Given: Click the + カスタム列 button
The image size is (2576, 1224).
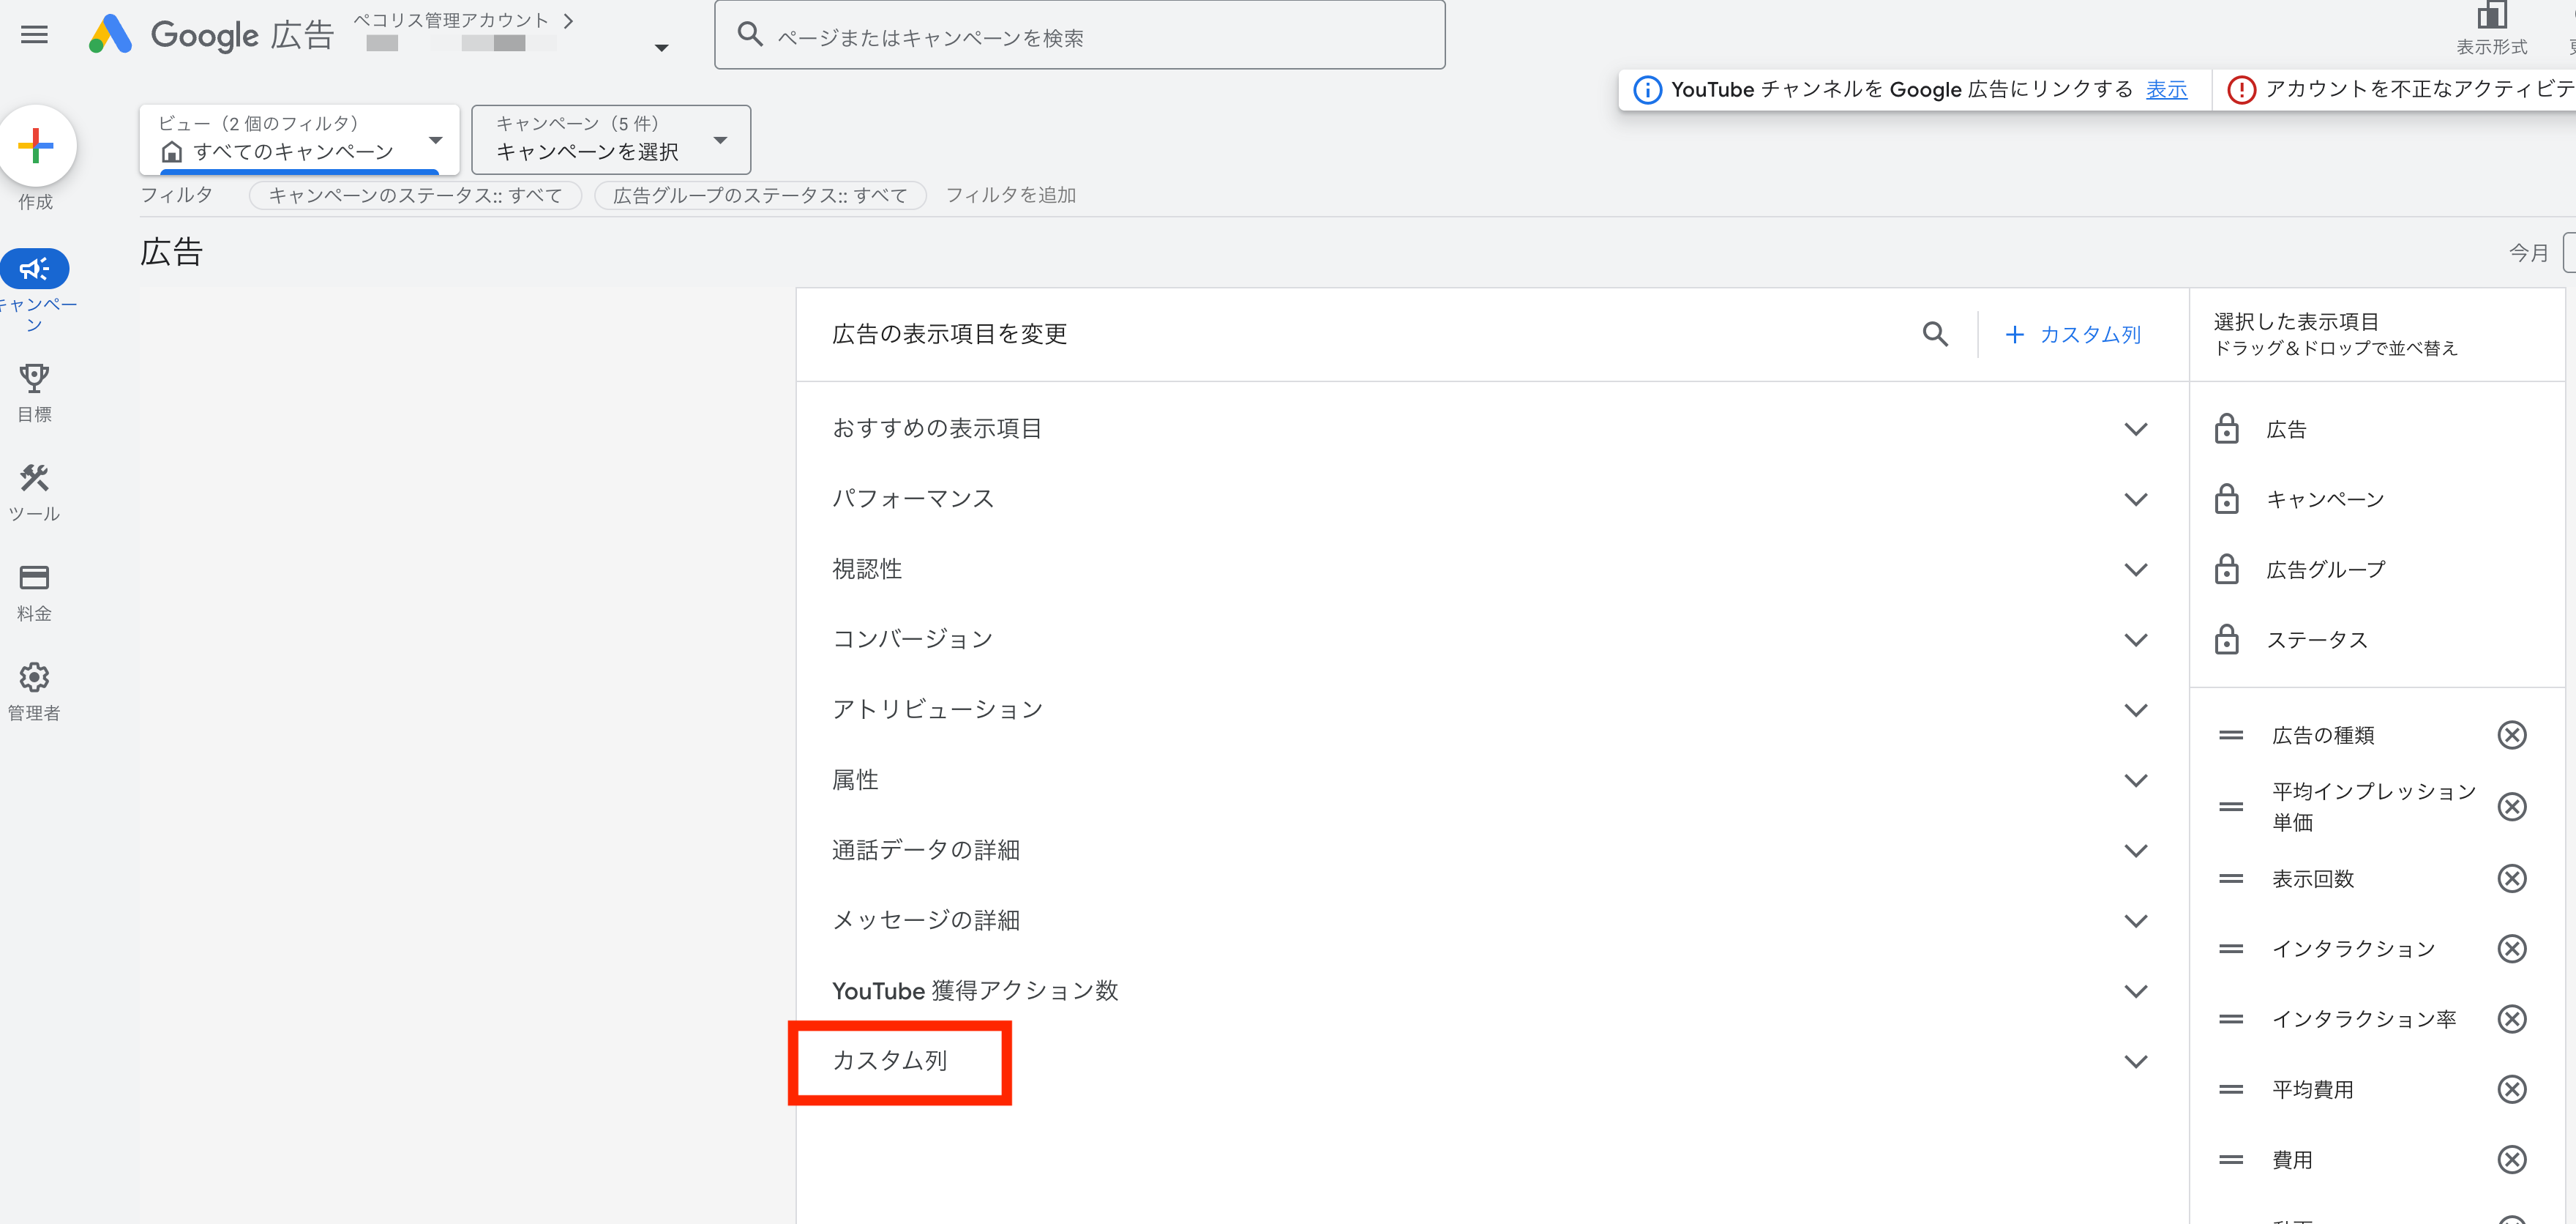Looking at the screenshot, I should (2073, 334).
